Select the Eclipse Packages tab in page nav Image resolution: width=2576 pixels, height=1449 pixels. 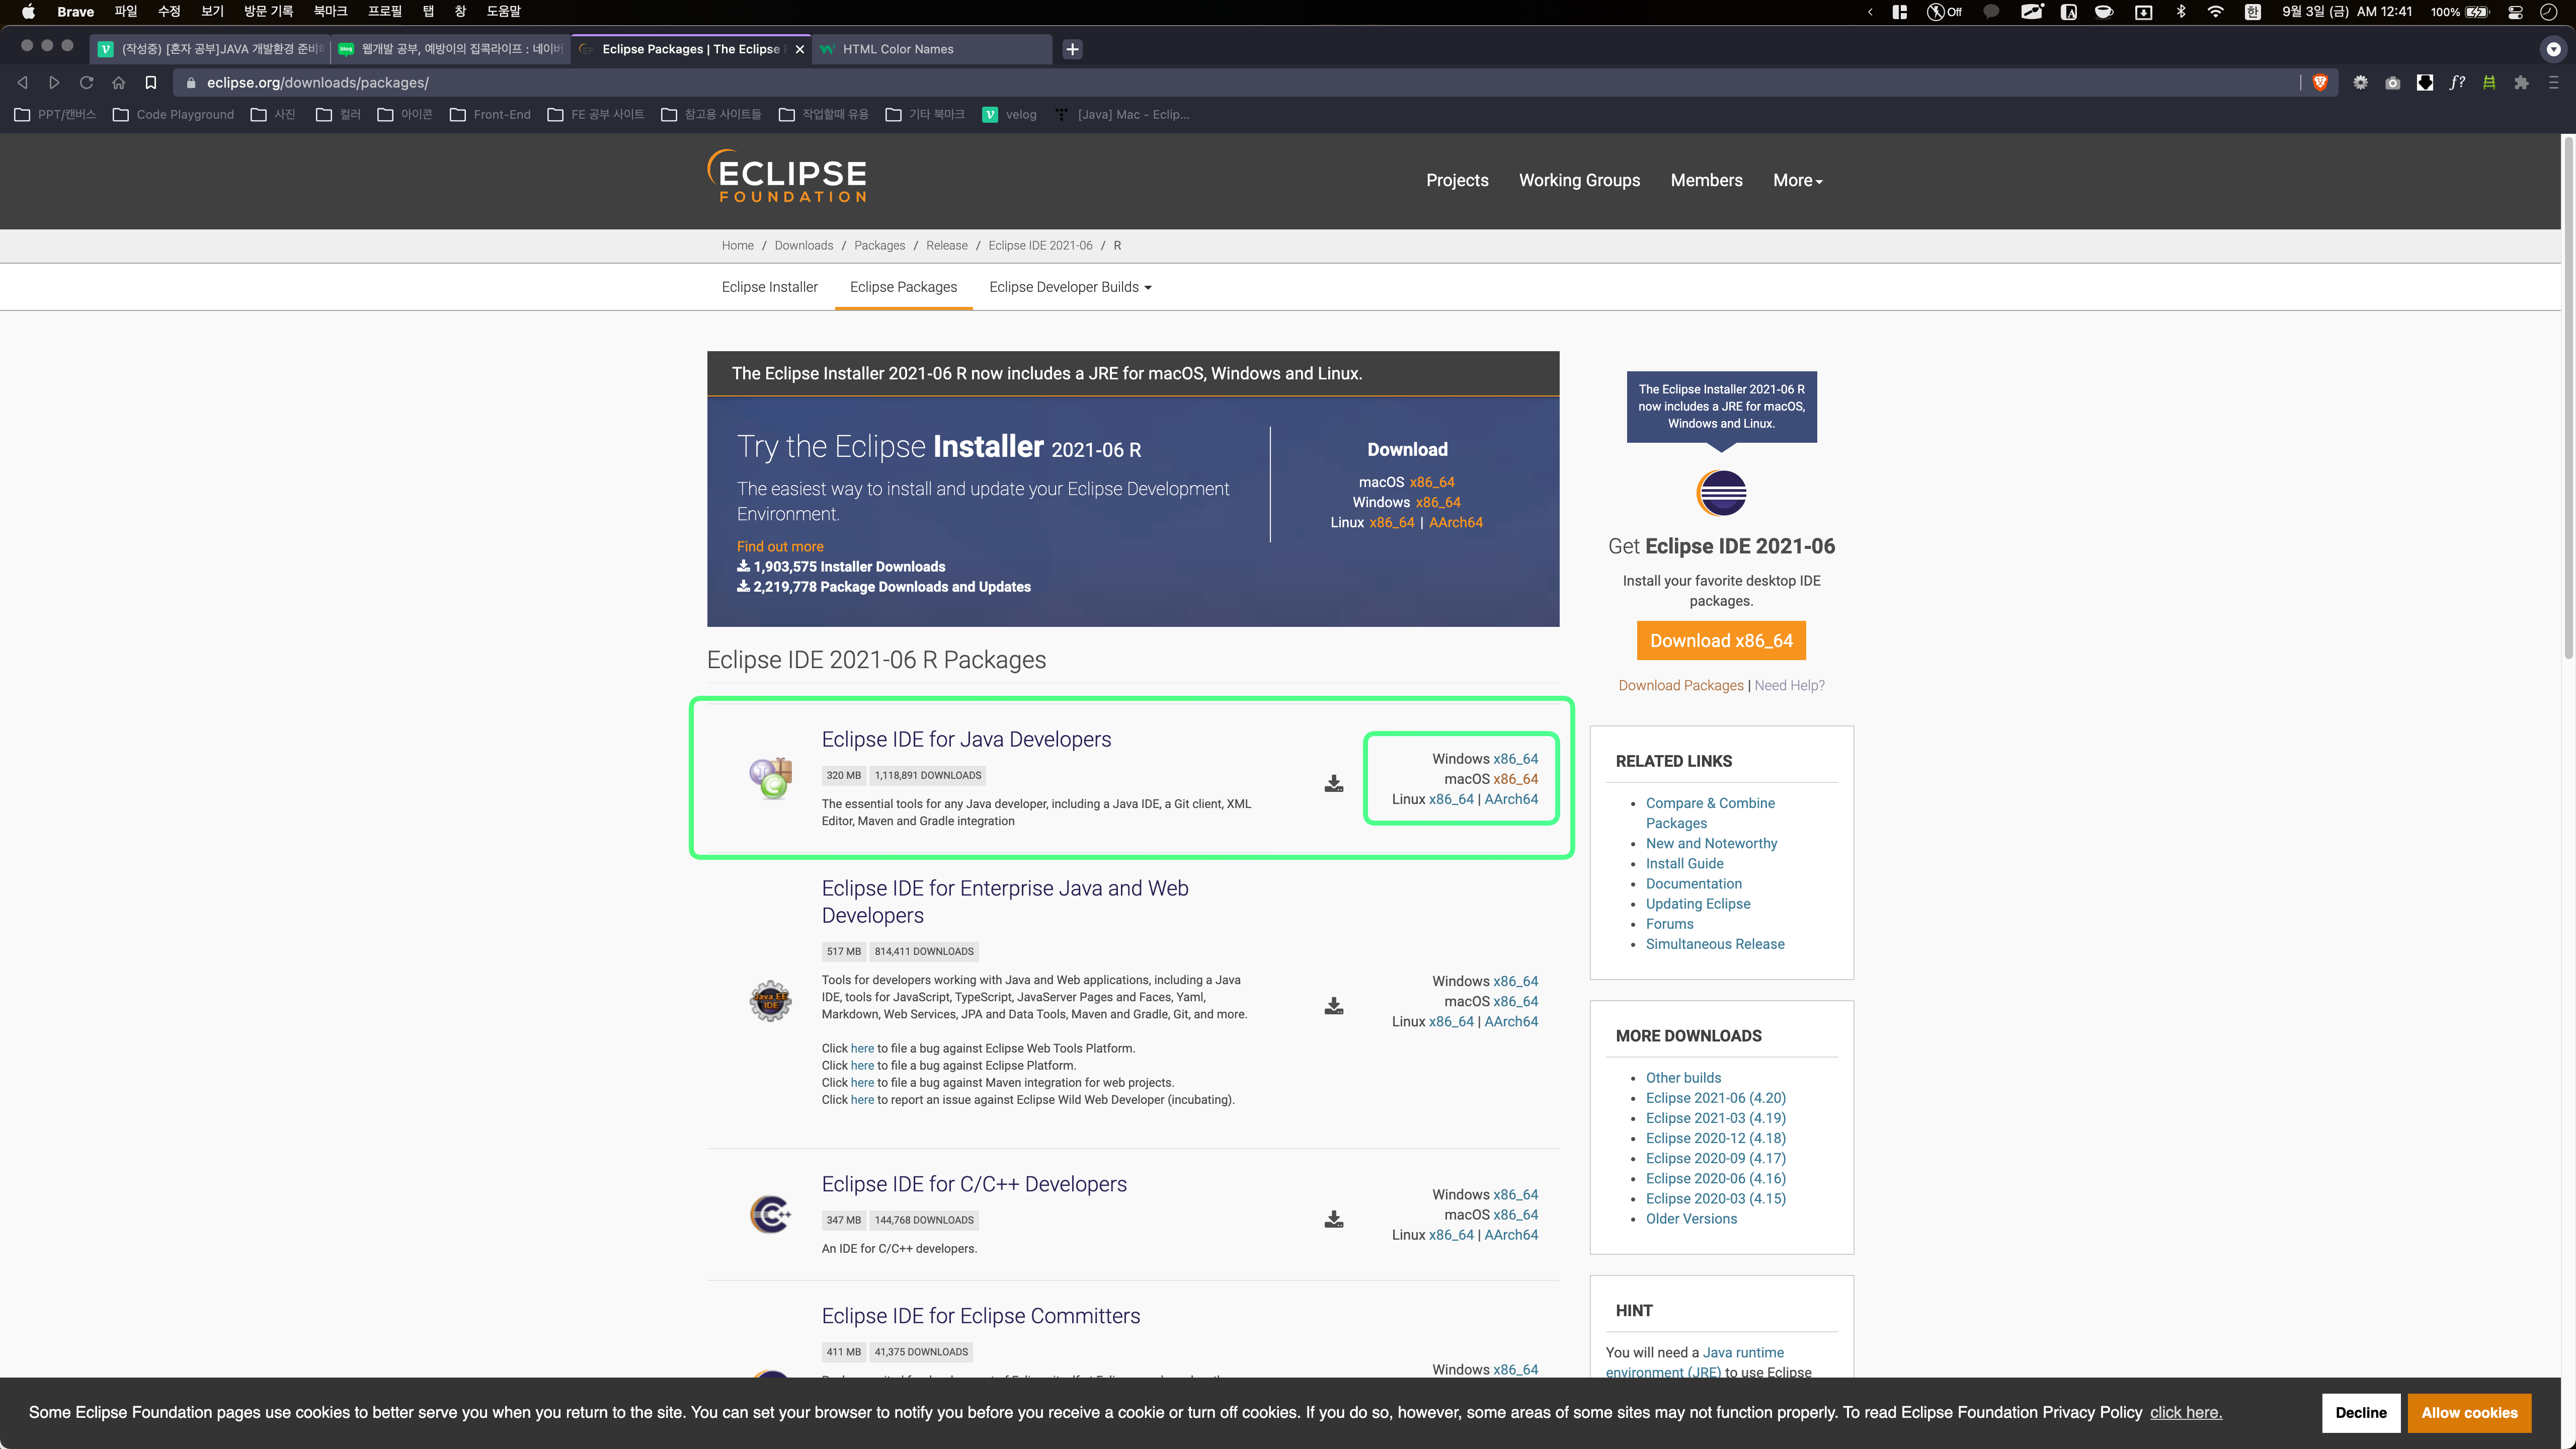[x=903, y=287]
